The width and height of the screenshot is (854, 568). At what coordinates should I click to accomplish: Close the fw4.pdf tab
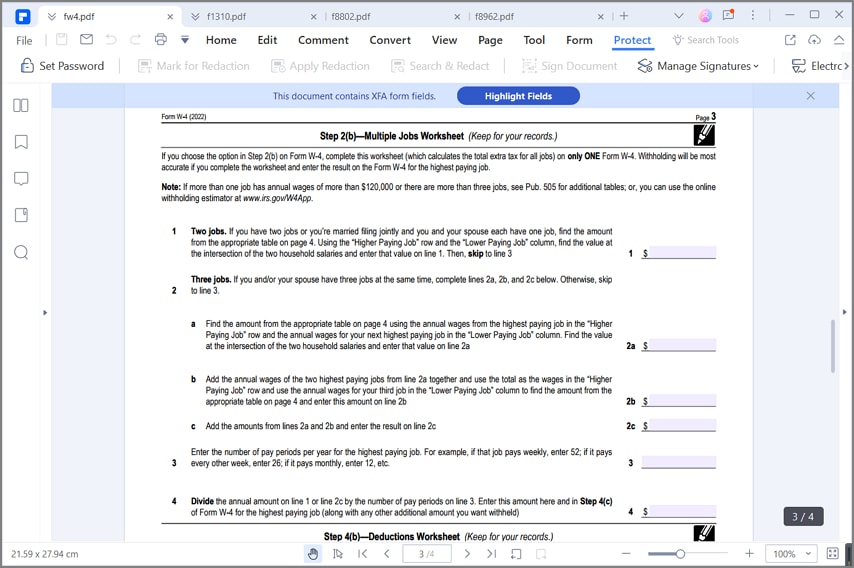(170, 17)
